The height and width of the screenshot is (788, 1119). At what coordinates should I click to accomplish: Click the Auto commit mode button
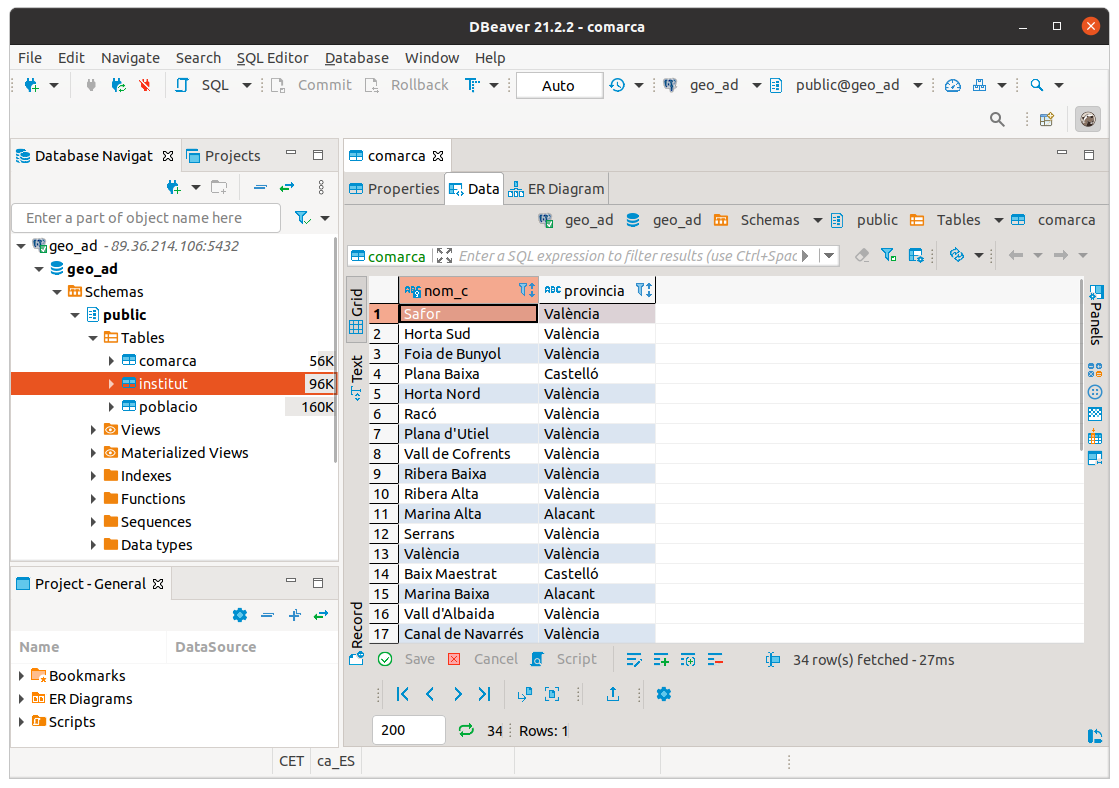(x=558, y=85)
